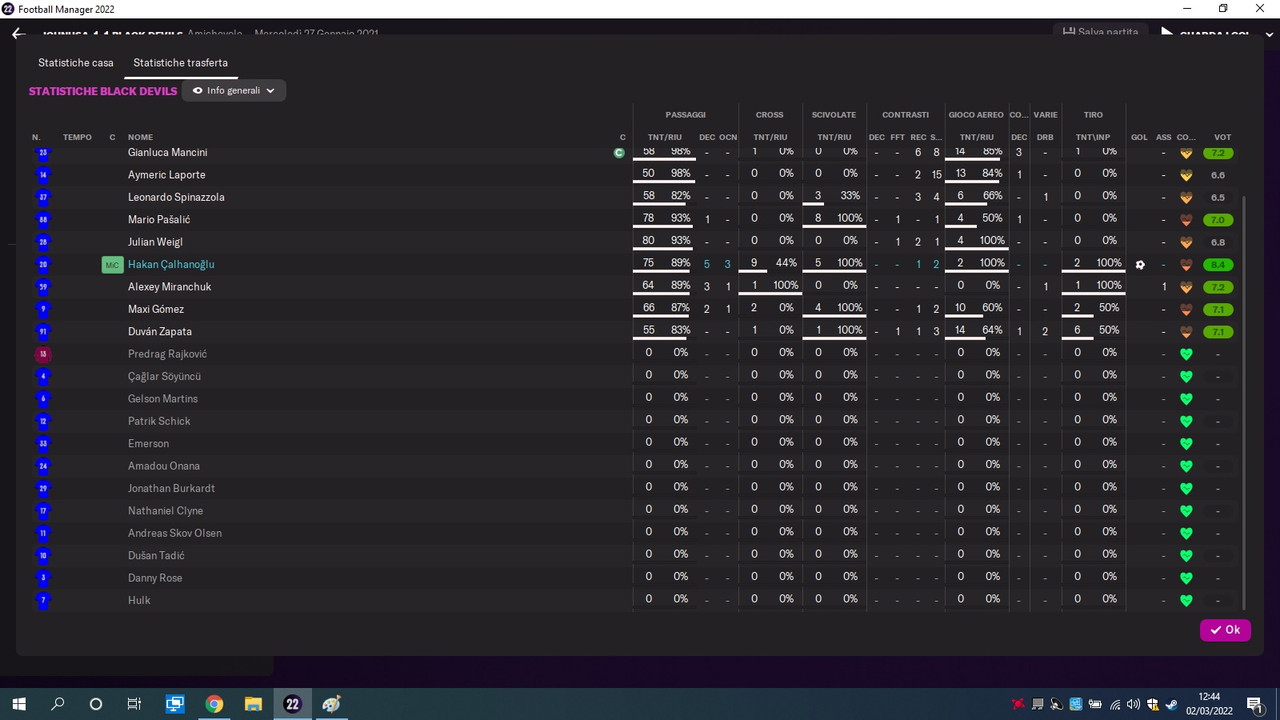
Task: Click the back arrow at top left
Action: click(x=18, y=33)
